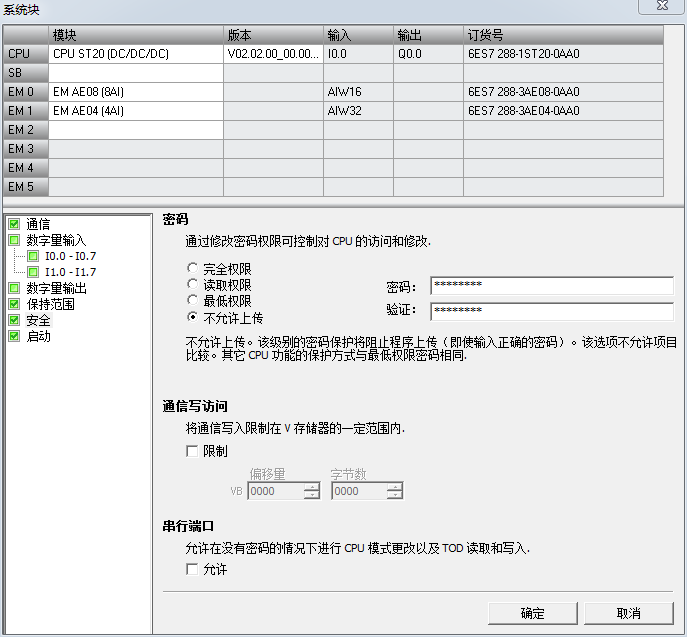687x637 pixels.
Task: Enable the 限制 checkbox under 通信写访问
Action: pyautogui.click(x=192, y=451)
